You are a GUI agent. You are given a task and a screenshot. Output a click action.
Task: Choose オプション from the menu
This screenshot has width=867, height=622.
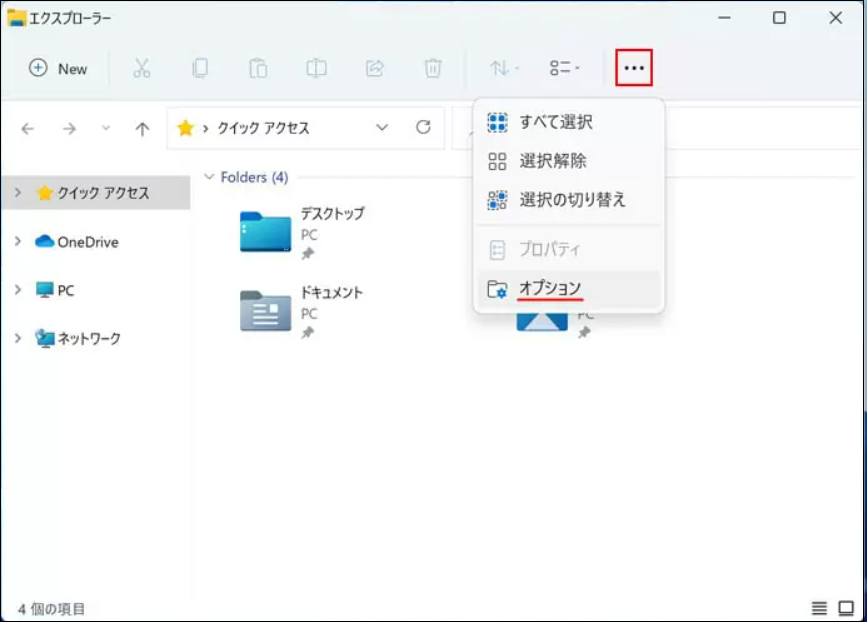pyautogui.click(x=550, y=288)
